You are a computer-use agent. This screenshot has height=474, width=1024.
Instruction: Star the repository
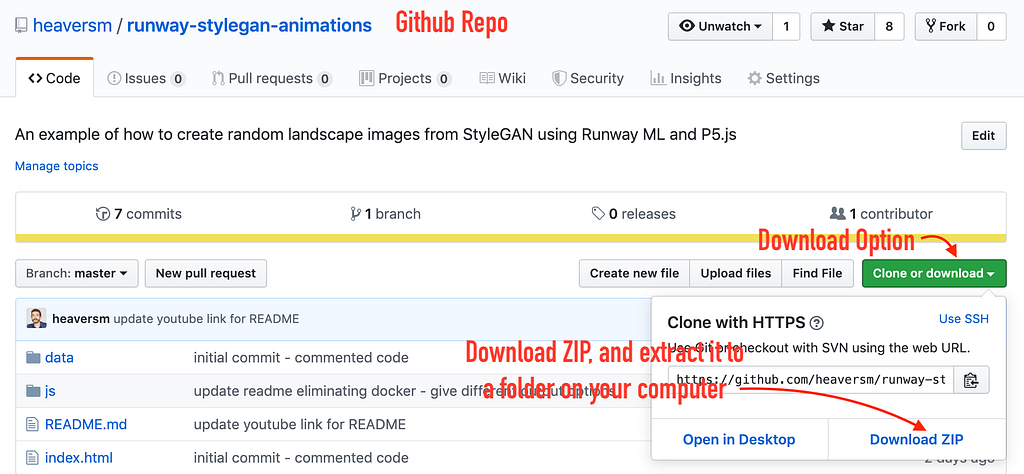[x=843, y=27]
